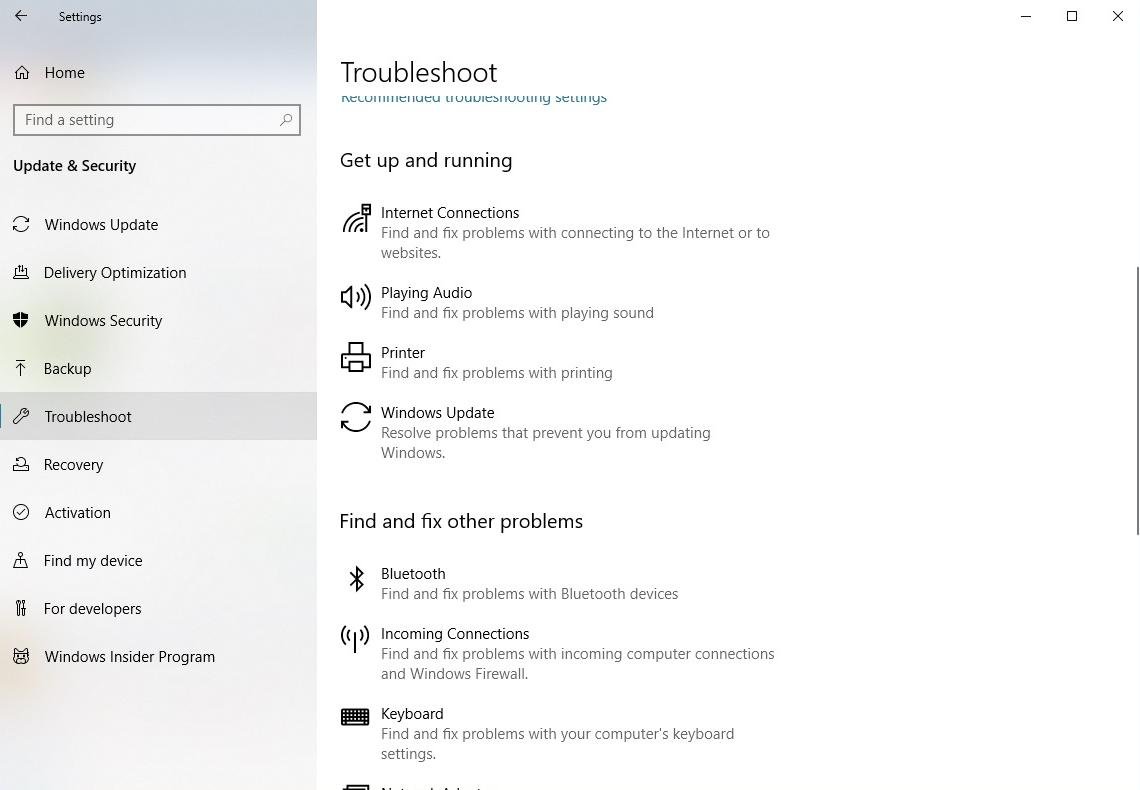This screenshot has width=1140, height=790.
Task: Click the back arrow in Settings title bar
Action: coord(21,17)
